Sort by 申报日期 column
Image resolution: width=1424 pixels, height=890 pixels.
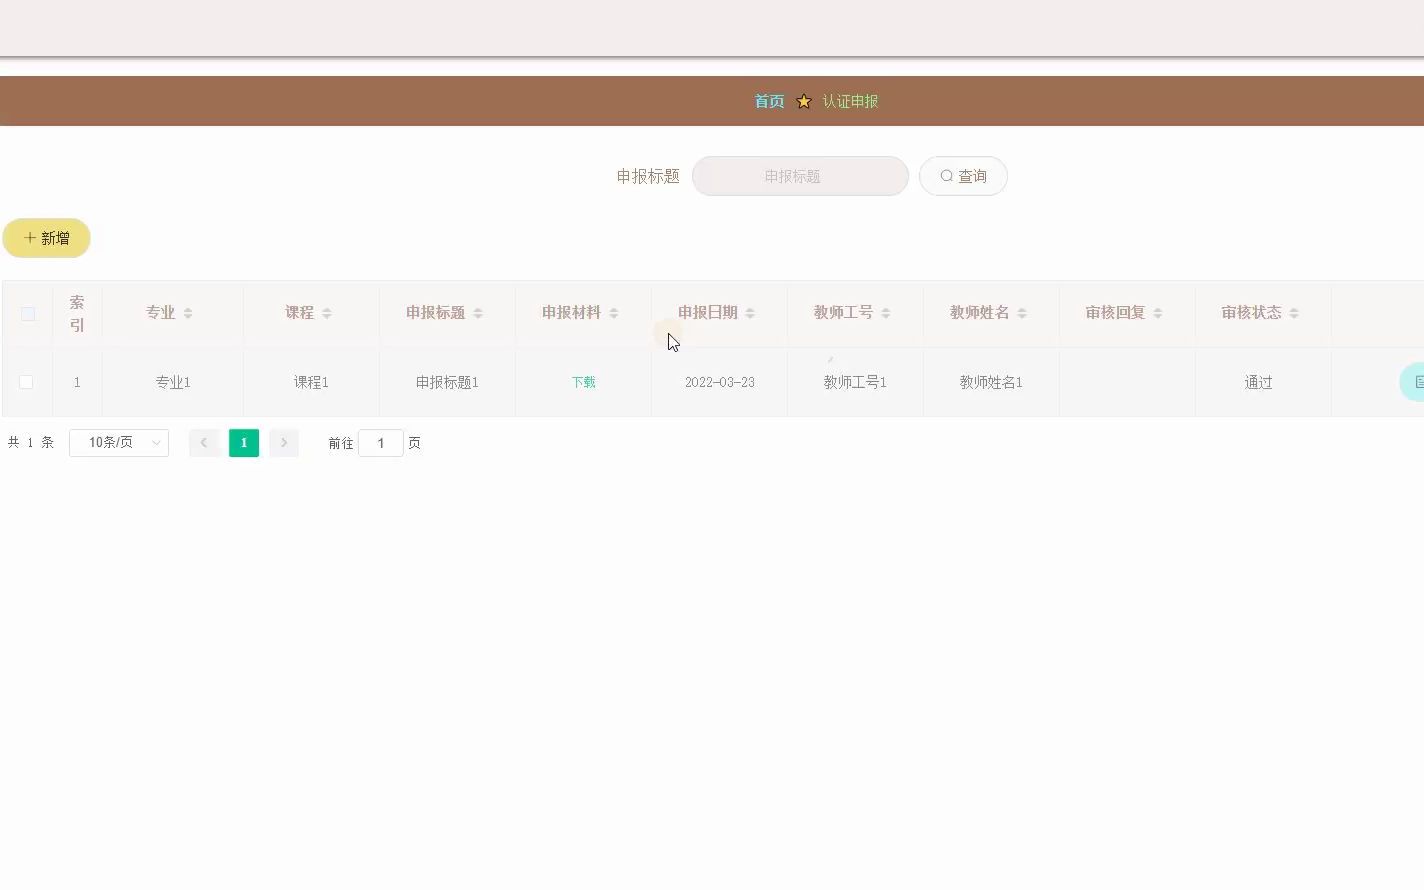[750, 313]
